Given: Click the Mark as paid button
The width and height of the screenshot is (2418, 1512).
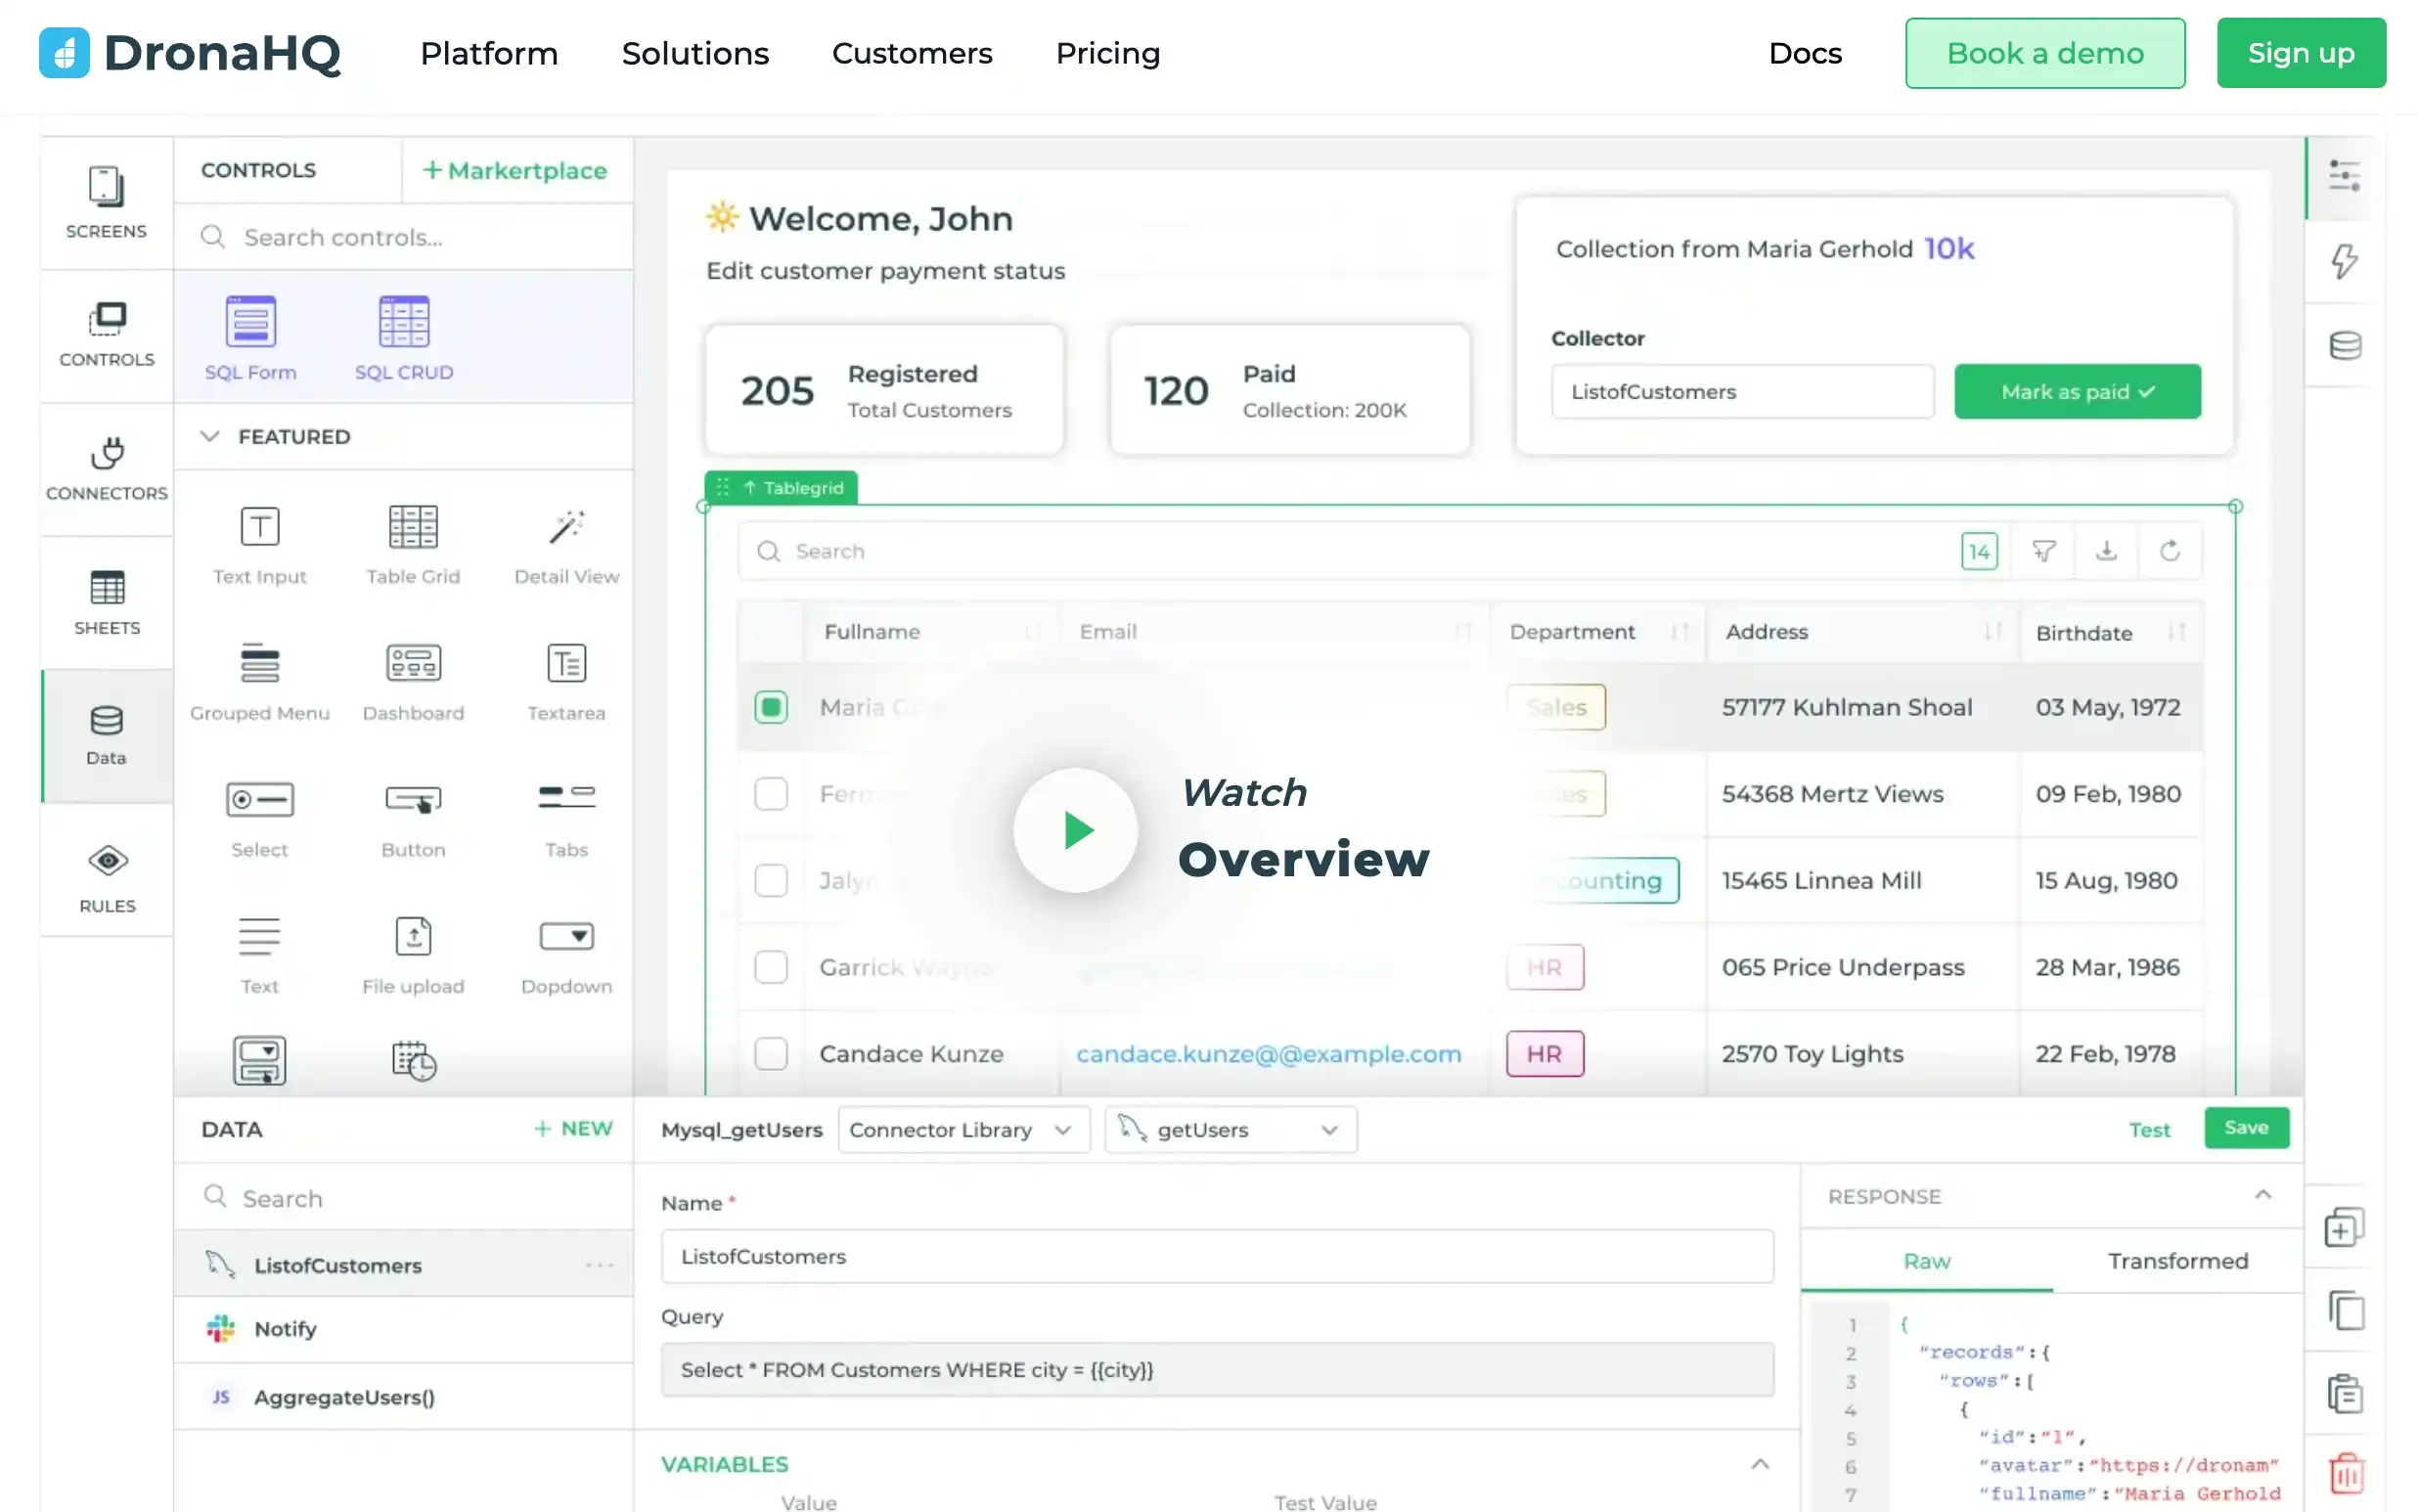Looking at the screenshot, I should click(2076, 391).
